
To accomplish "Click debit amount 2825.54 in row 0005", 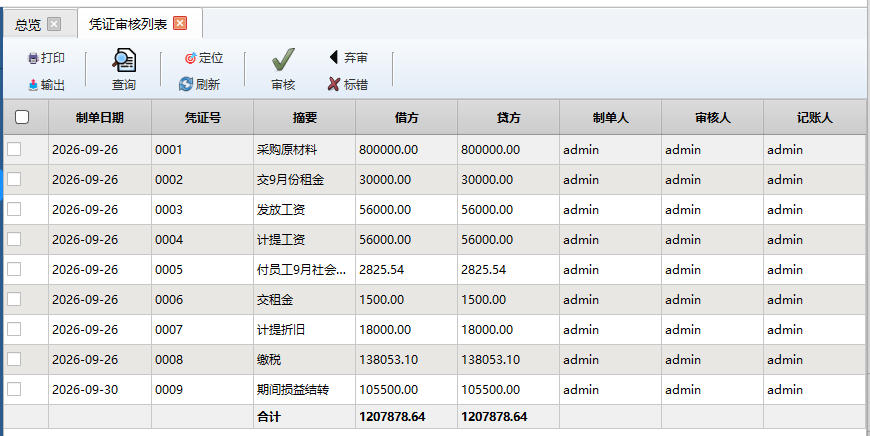I will 407,270.
